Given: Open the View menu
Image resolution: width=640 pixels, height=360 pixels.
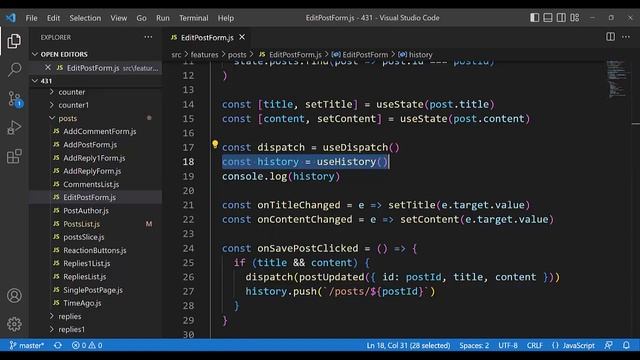Looking at the screenshot, I should pyautogui.click(x=119, y=18).
